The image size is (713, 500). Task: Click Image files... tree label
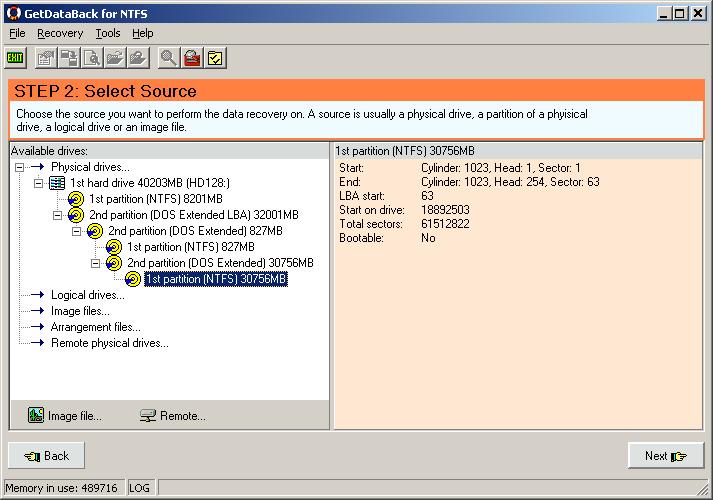[80, 310]
